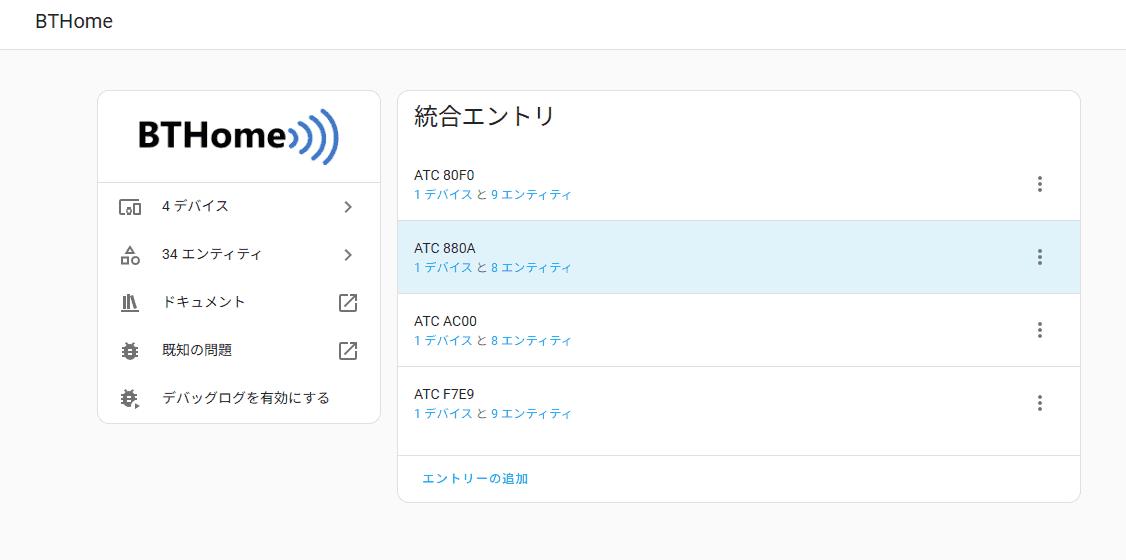Select デバッグログを有効にする menu item
This screenshot has width=1126, height=560.
(239, 398)
